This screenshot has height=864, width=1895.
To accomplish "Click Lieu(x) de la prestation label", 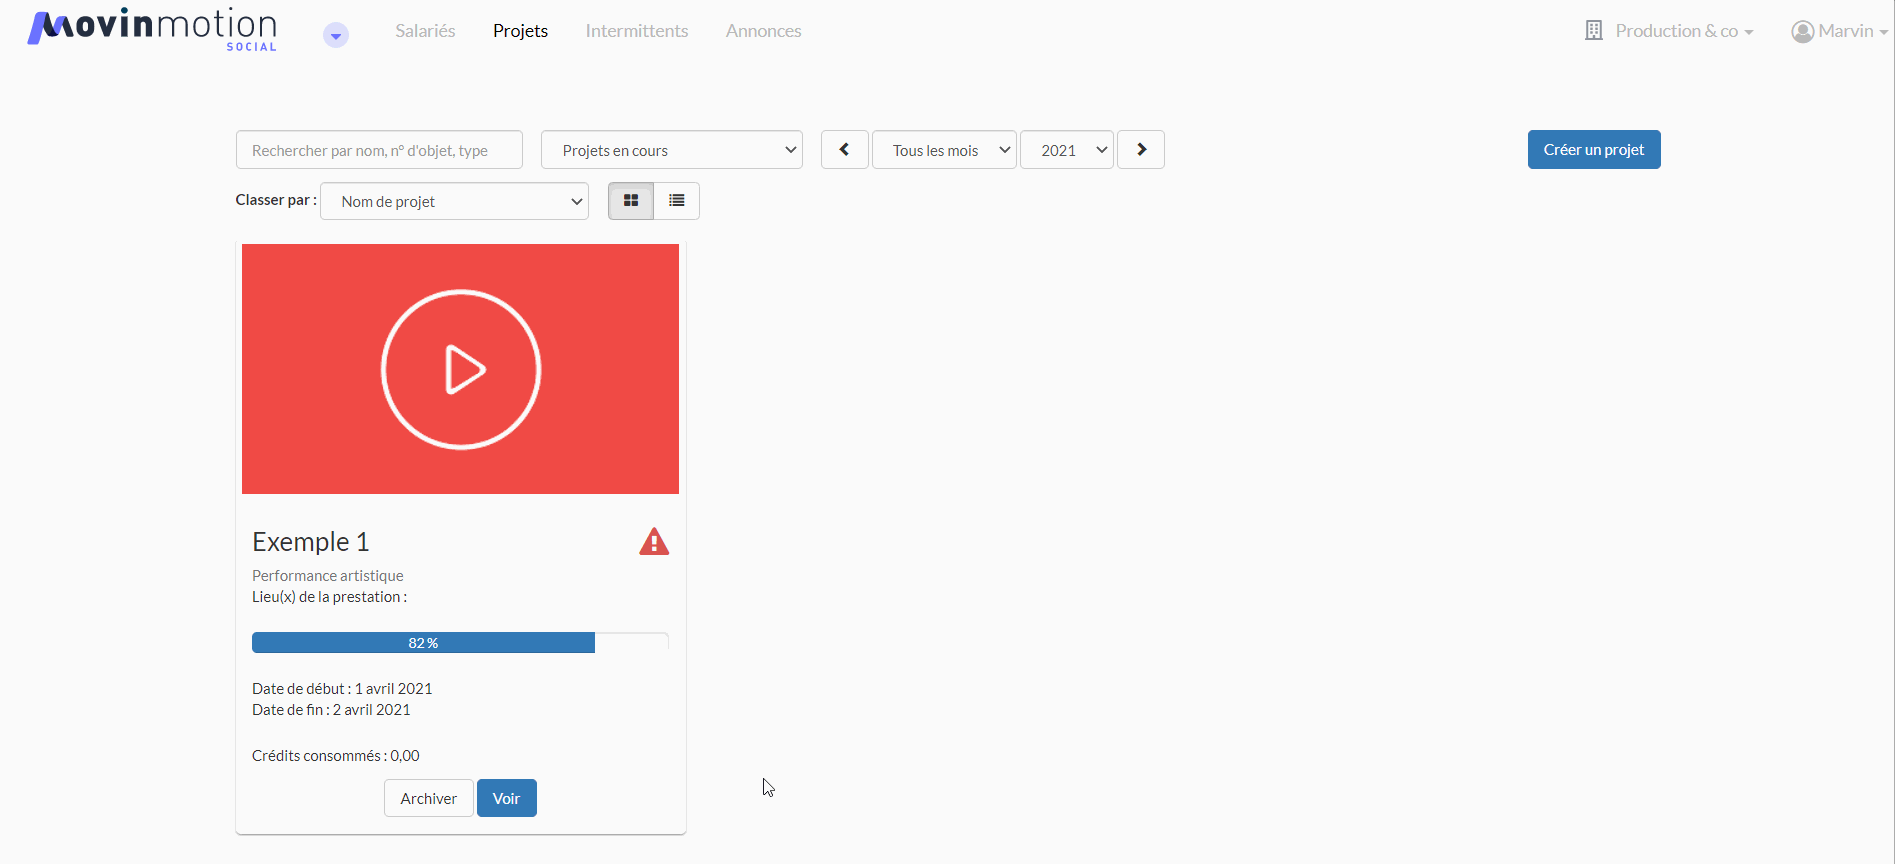I will [x=330, y=597].
